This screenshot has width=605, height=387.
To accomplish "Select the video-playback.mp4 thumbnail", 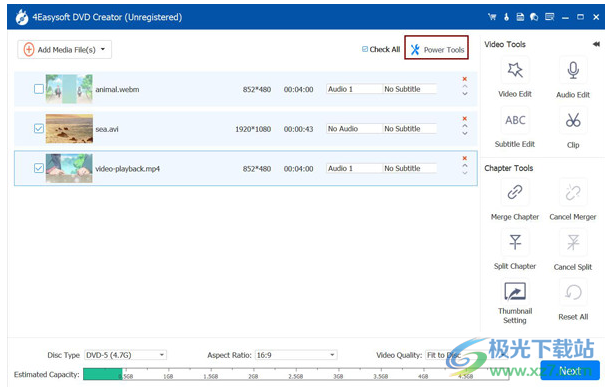I will (x=69, y=168).
